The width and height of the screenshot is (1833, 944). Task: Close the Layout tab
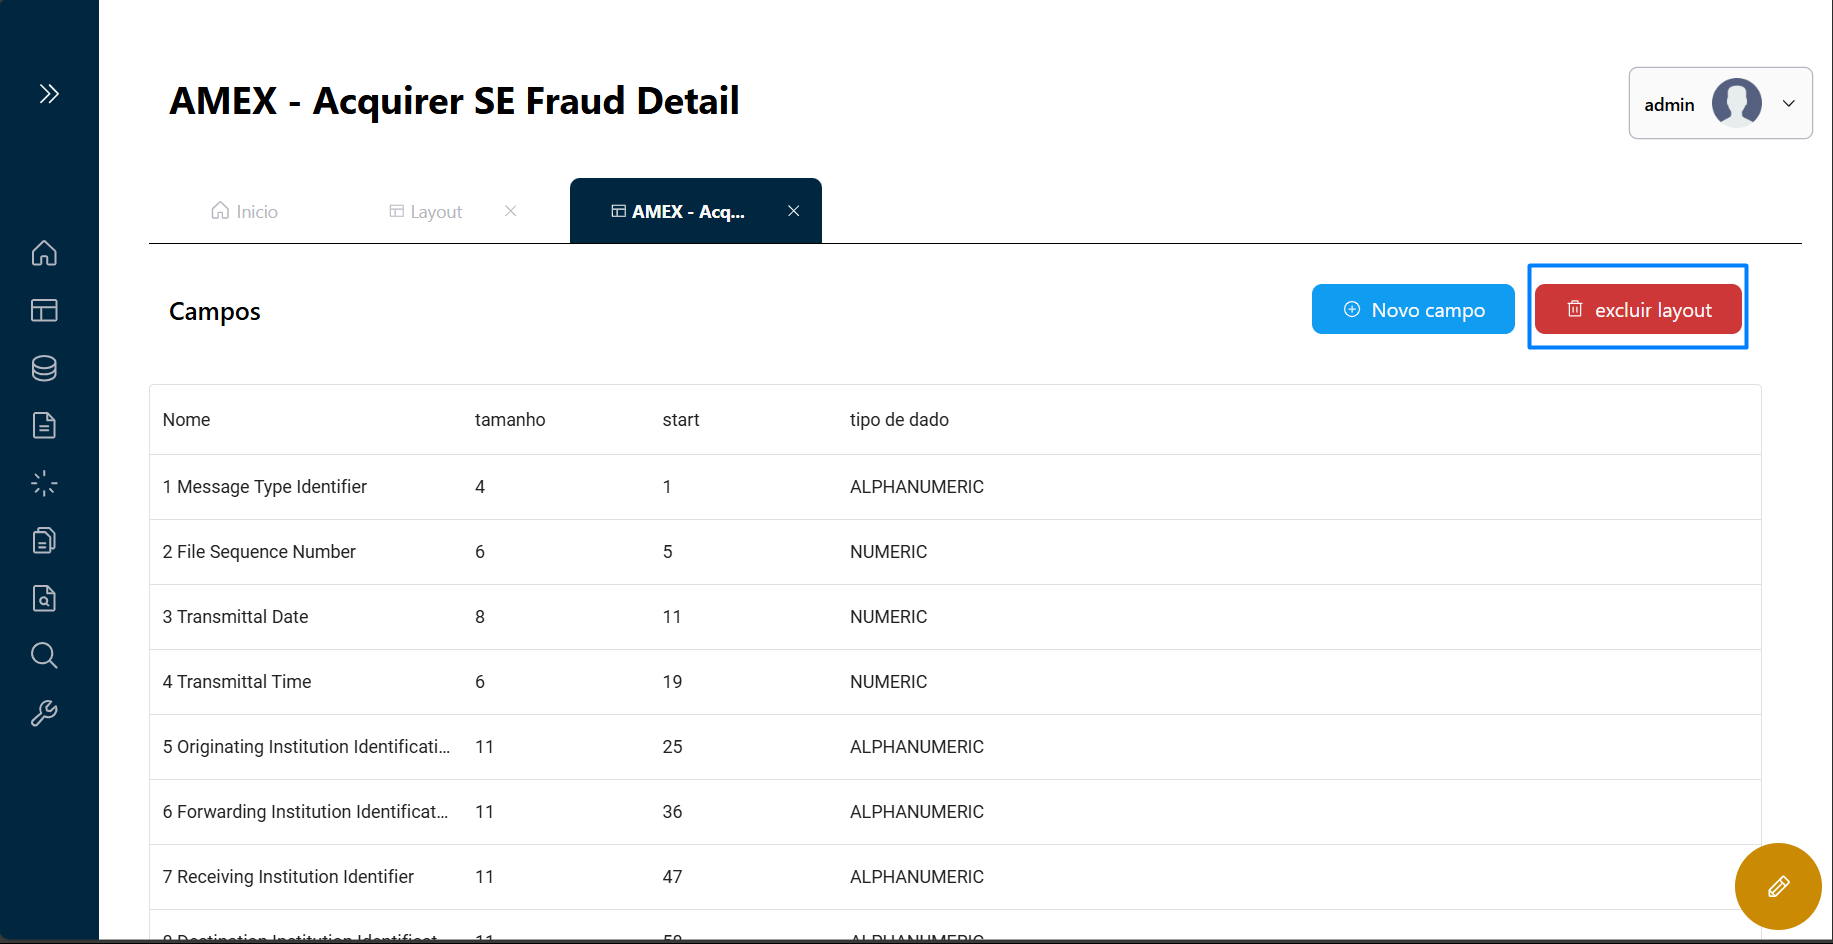(511, 211)
